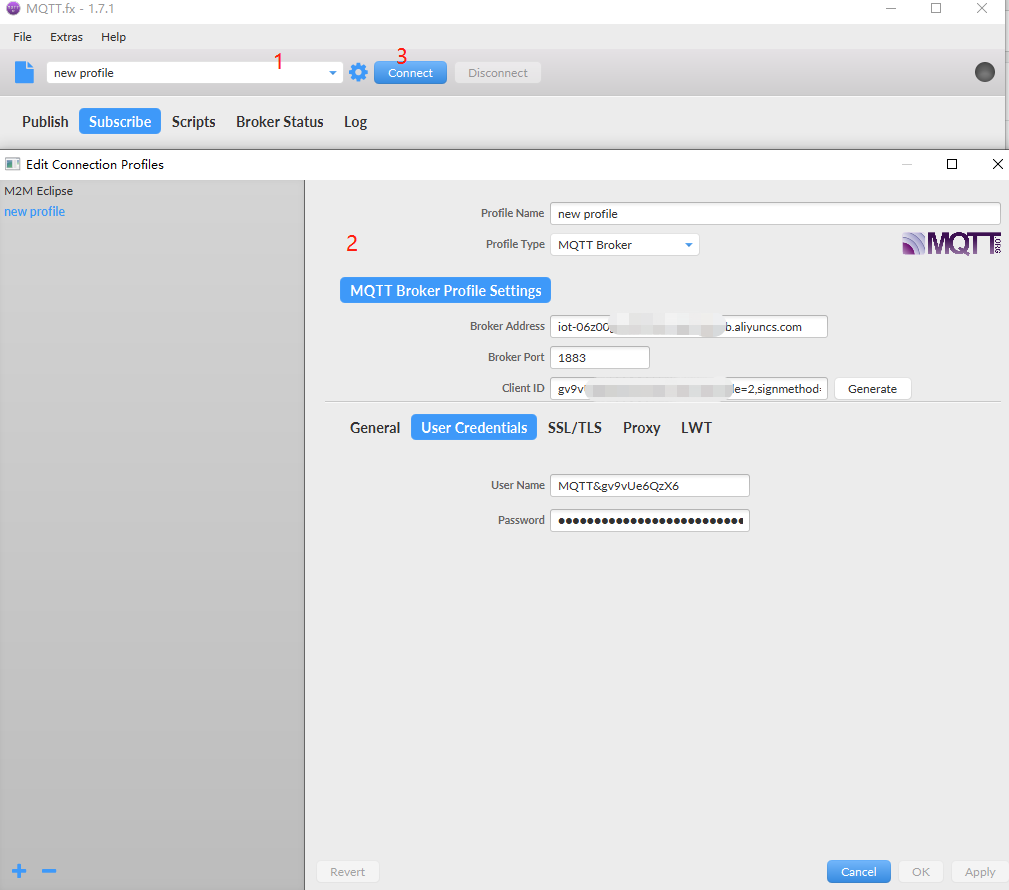Focus the Password input field

[650, 520]
